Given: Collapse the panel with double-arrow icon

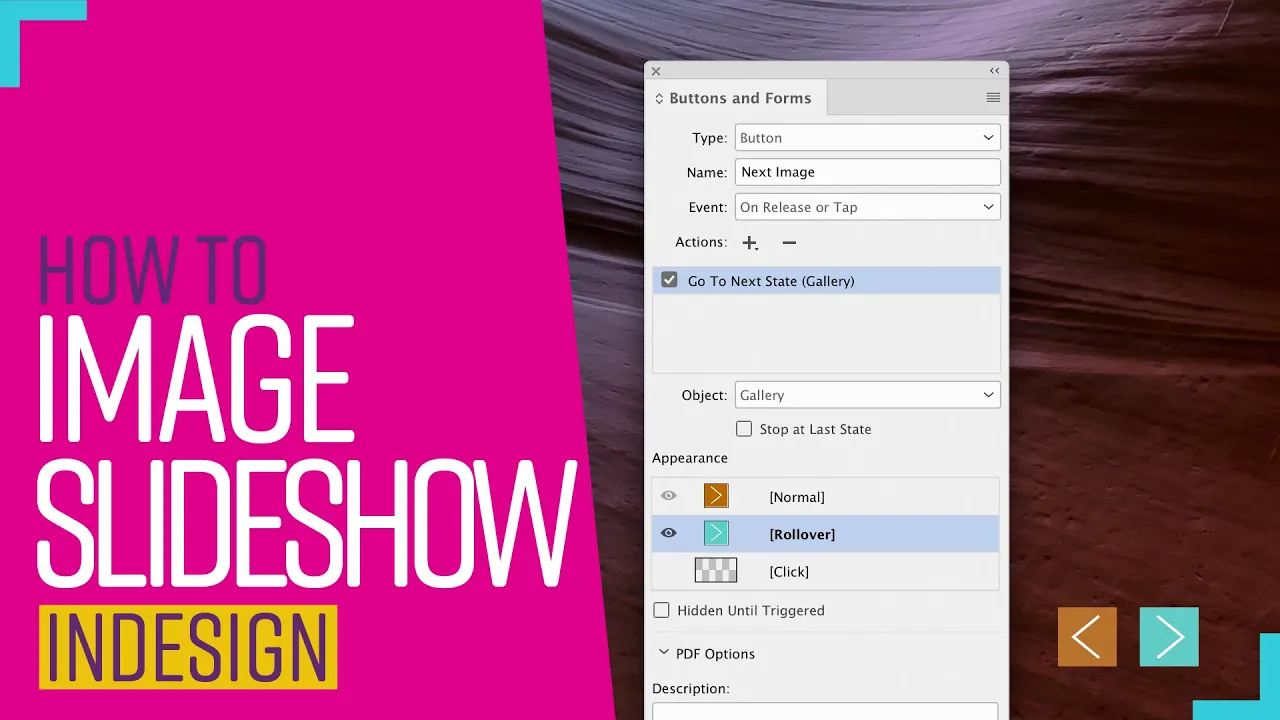Looking at the screenshot, I should [994, 71].
